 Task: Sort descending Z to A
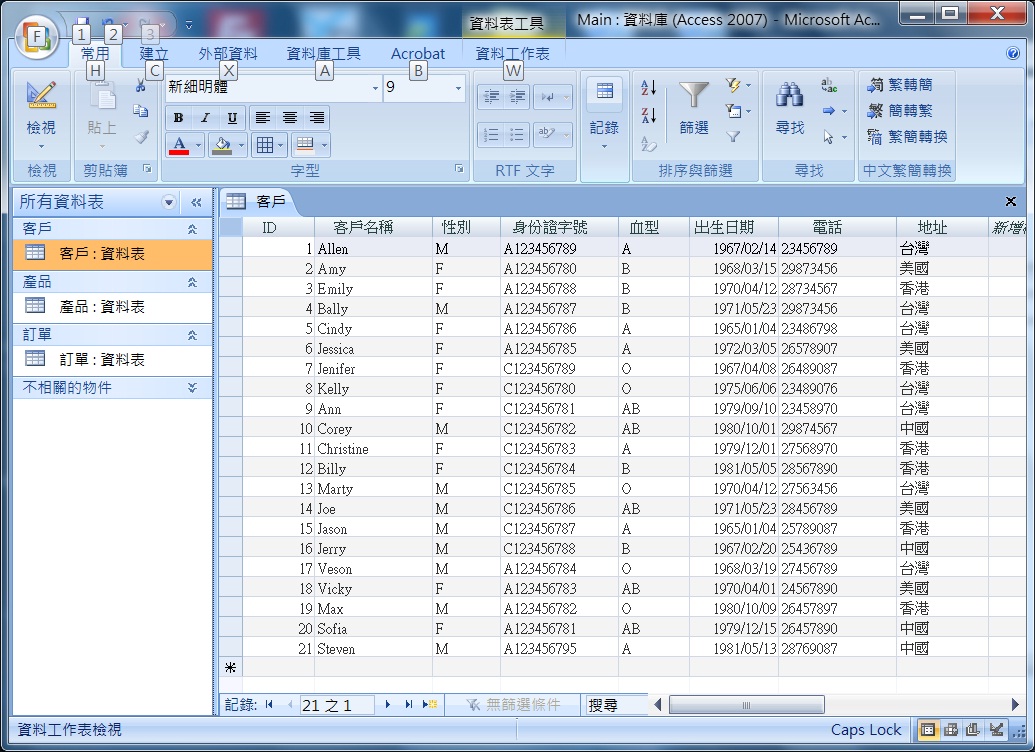(649, 116)
